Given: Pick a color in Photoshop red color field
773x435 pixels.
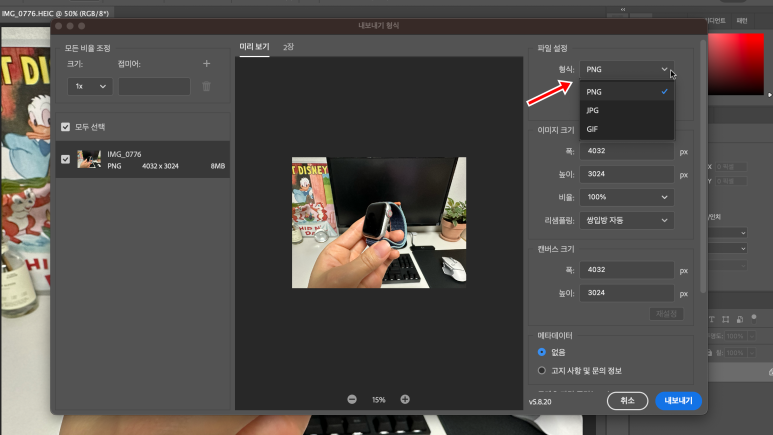Looking at the screenshot, I should (x=736, y=64).
